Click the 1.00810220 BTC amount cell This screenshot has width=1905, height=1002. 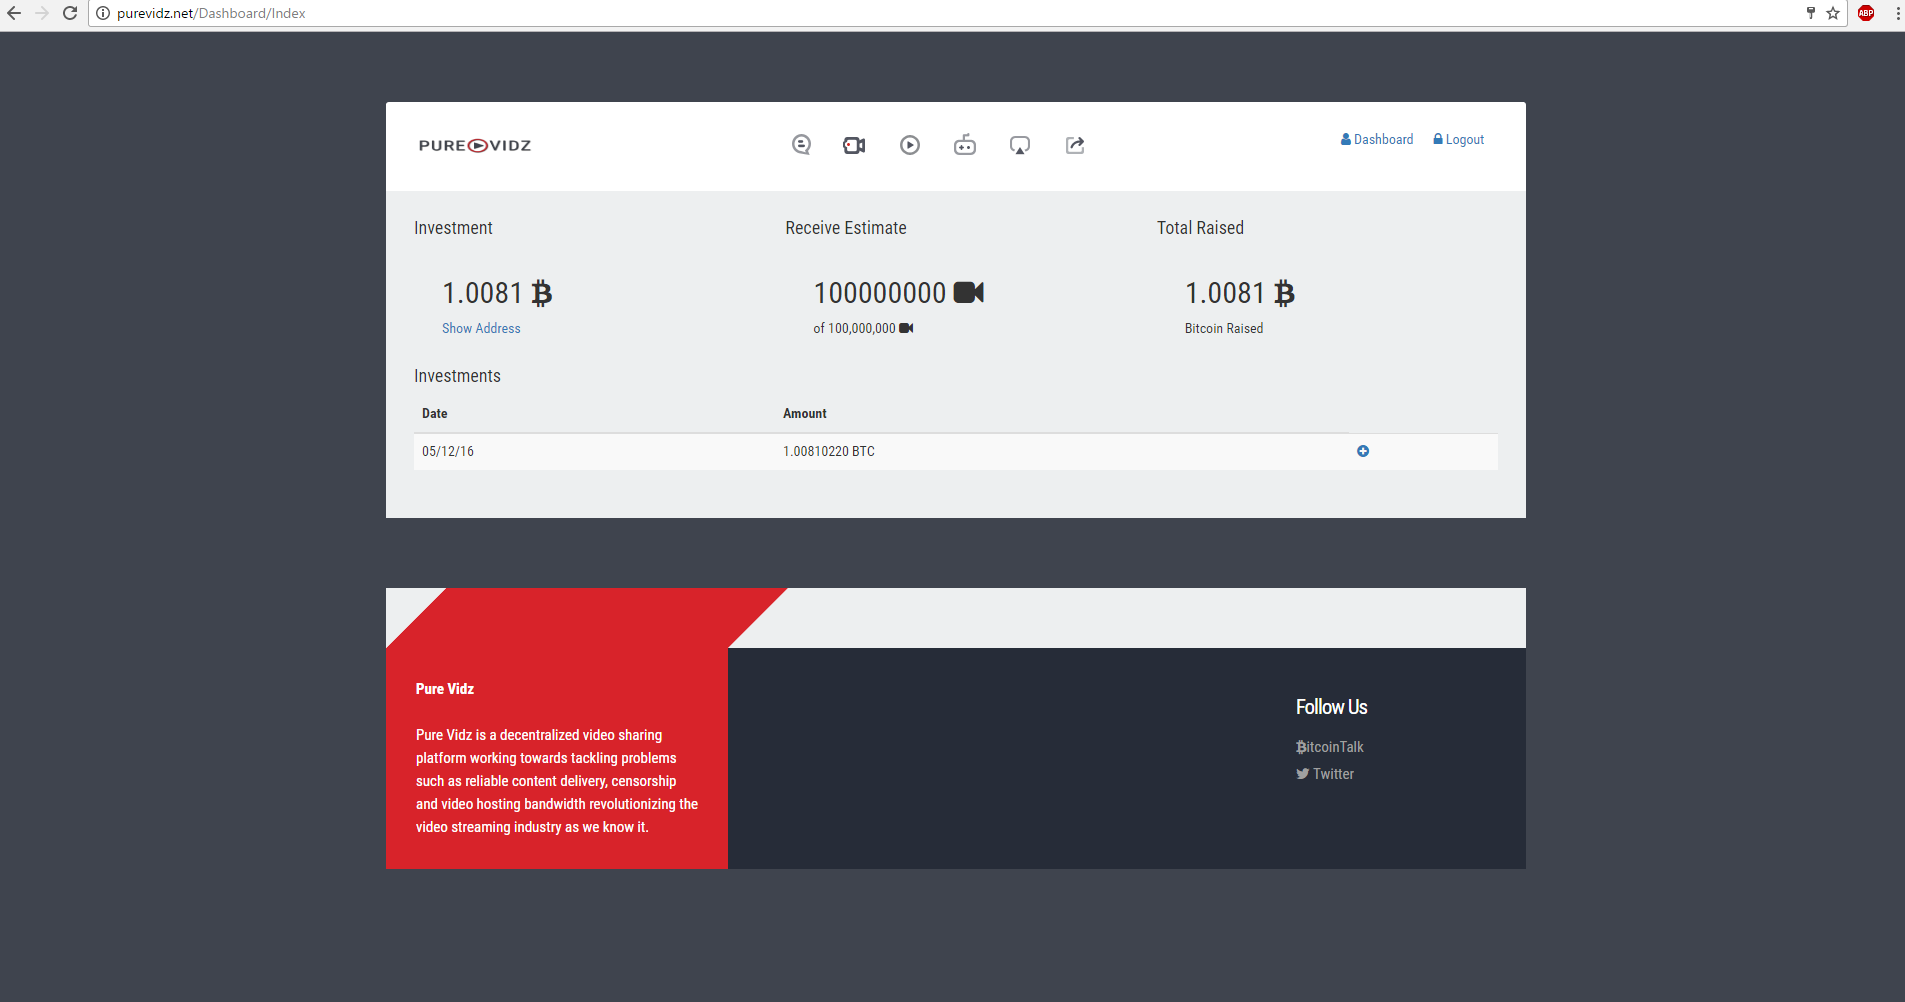tap(829, 452)
